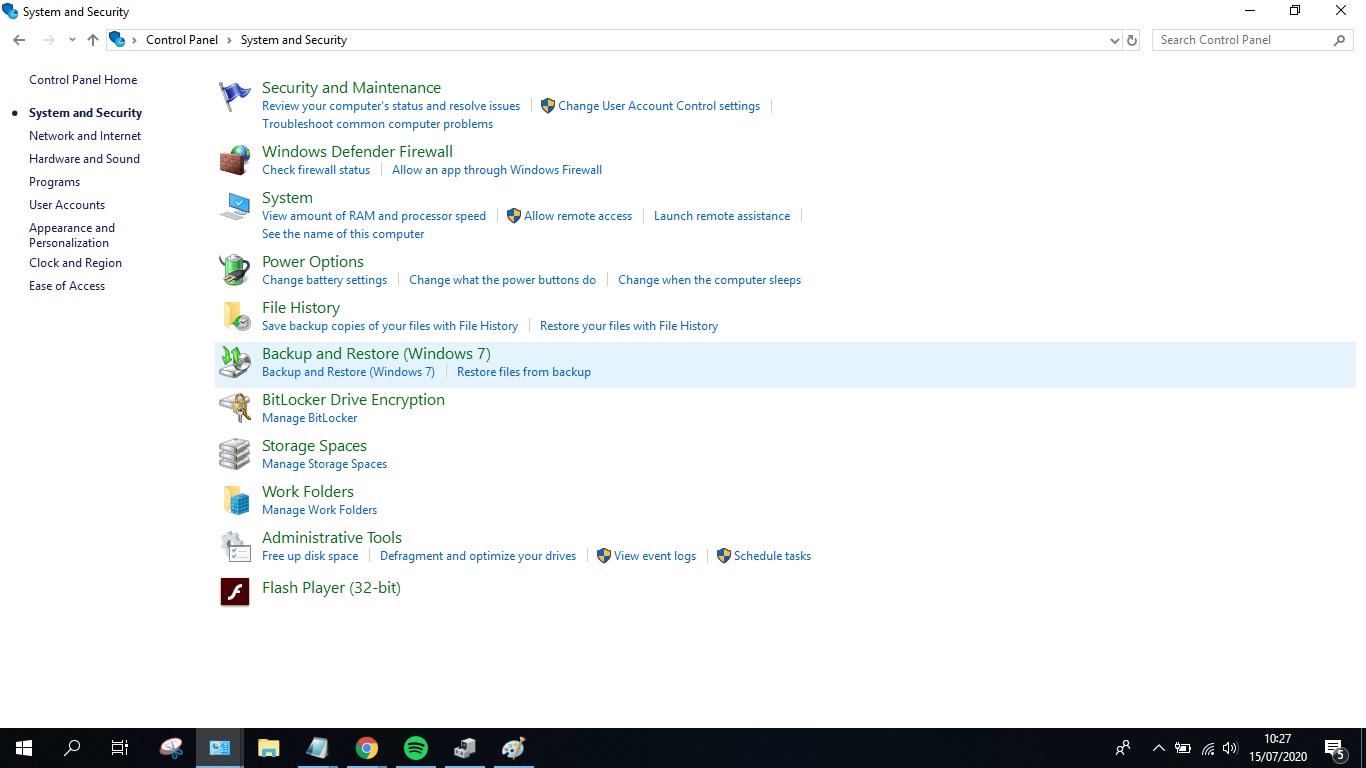Viewport: 1366px width, 768px height.
Task: Click Control Panel in the address breadcrumb
Action: point(182,40)
